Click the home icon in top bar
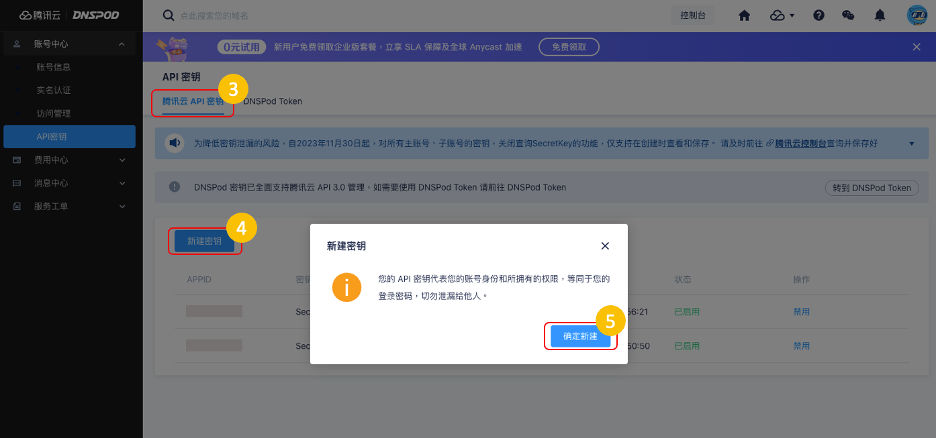This screenshot has height=438, width=936. tap(744, 16)
